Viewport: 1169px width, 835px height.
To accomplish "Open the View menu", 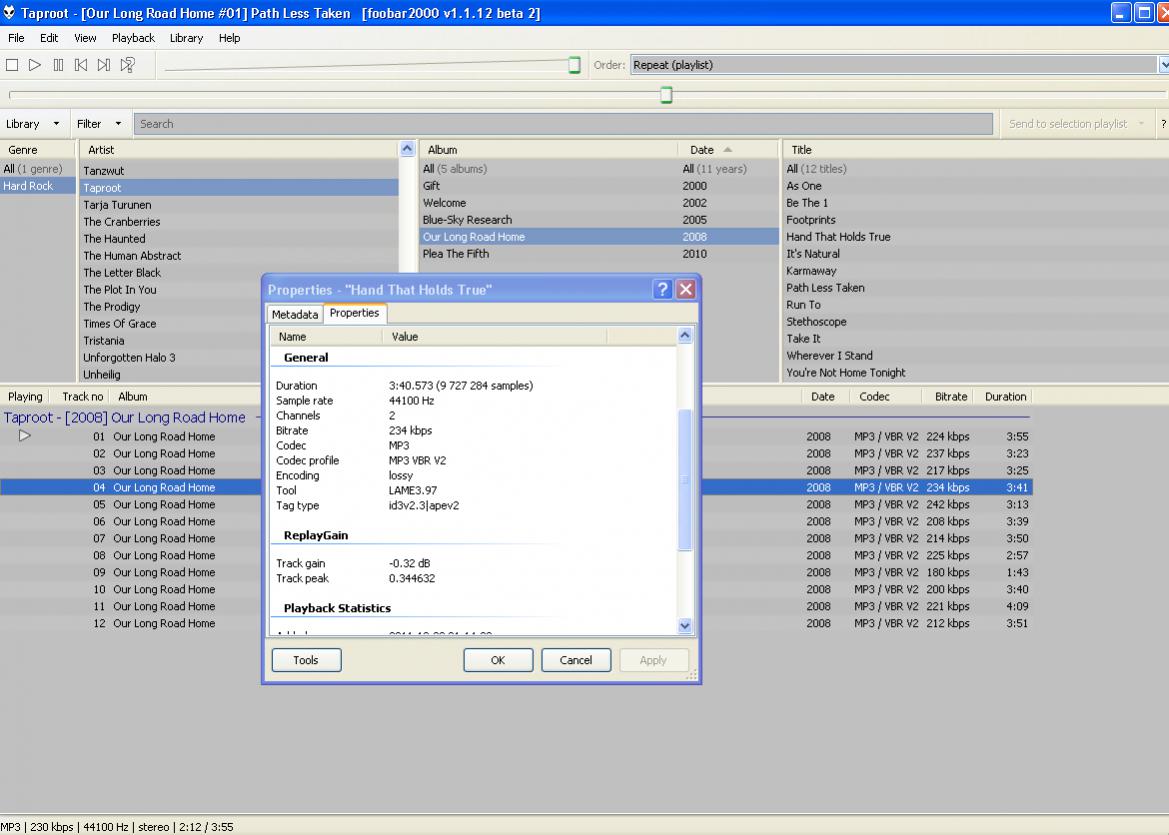I will click(x=85, y=38).
